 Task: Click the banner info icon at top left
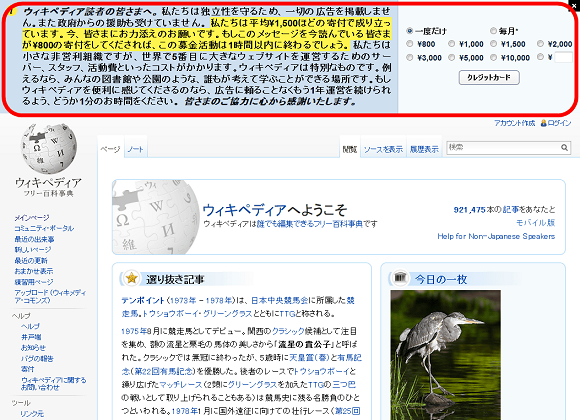point(11,11)
